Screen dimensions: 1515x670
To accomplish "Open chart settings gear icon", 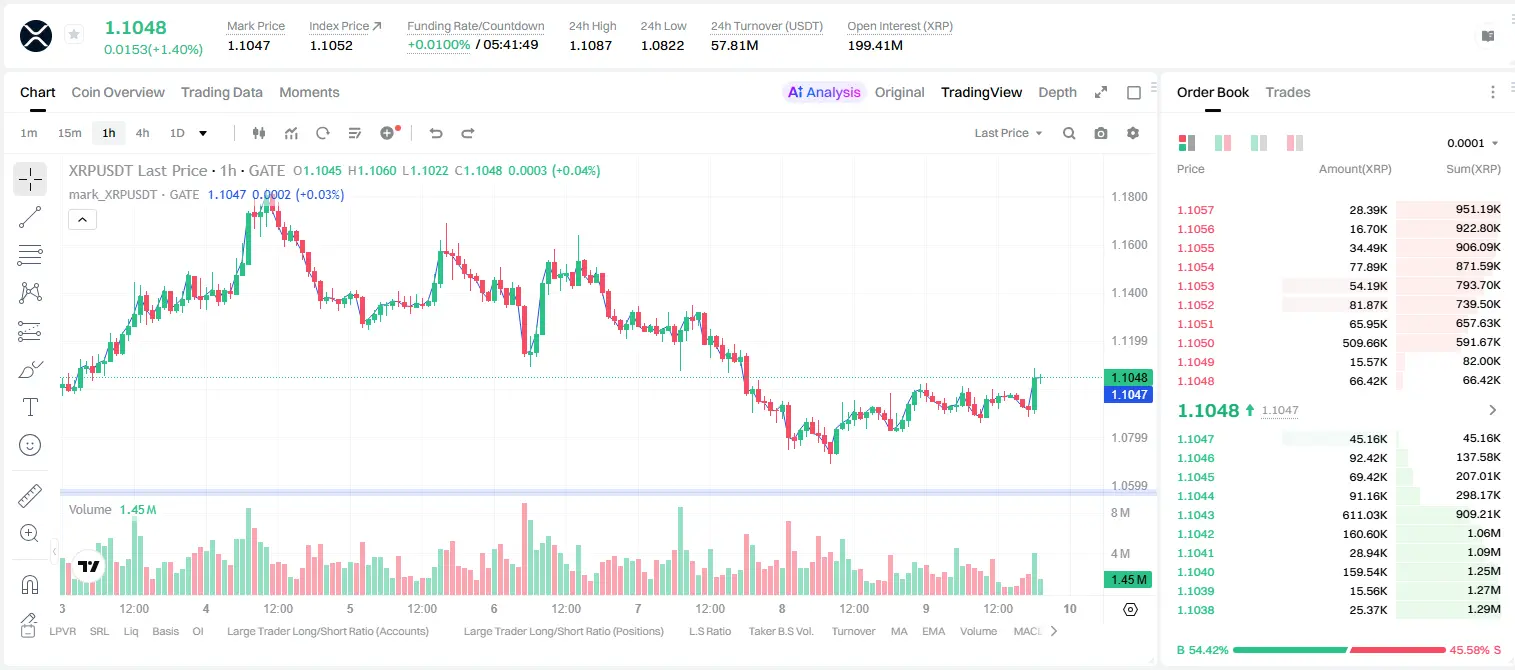I will (1133, 133).
